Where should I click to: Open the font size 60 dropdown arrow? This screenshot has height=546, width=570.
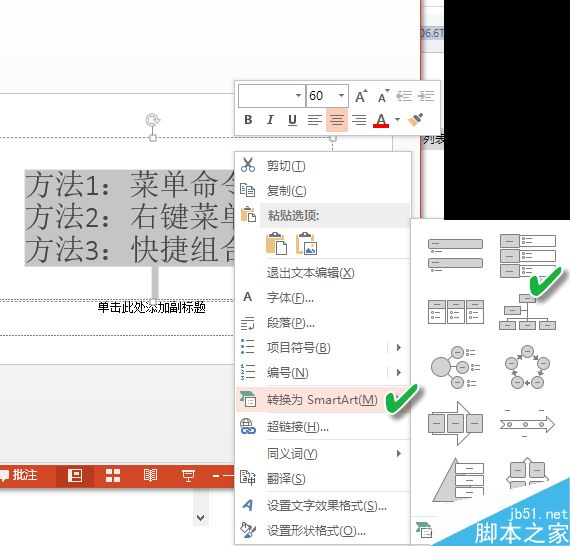341,96
